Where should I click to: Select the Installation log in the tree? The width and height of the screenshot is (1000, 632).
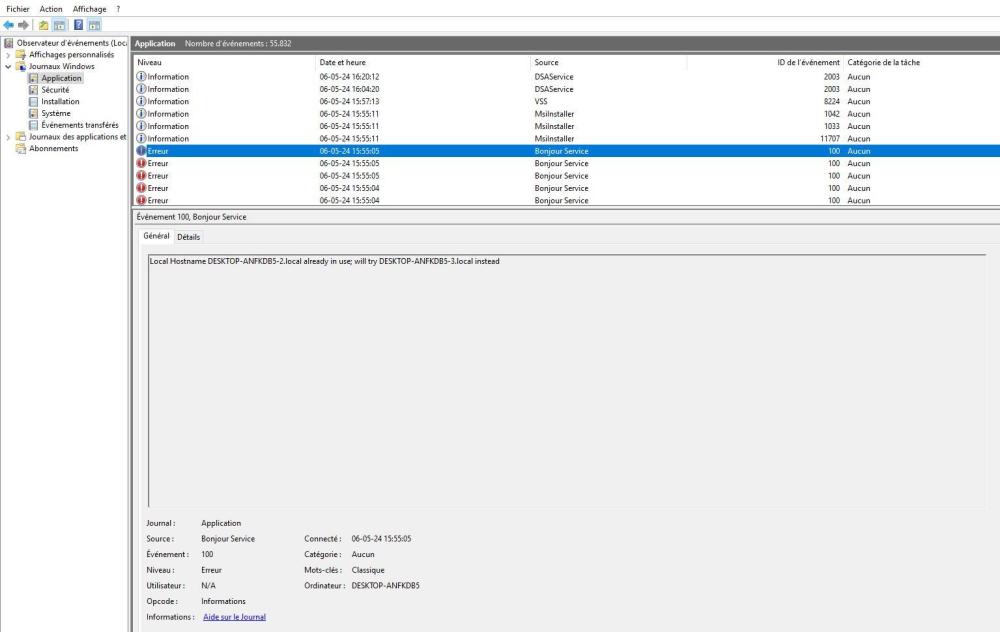[60, 101]
